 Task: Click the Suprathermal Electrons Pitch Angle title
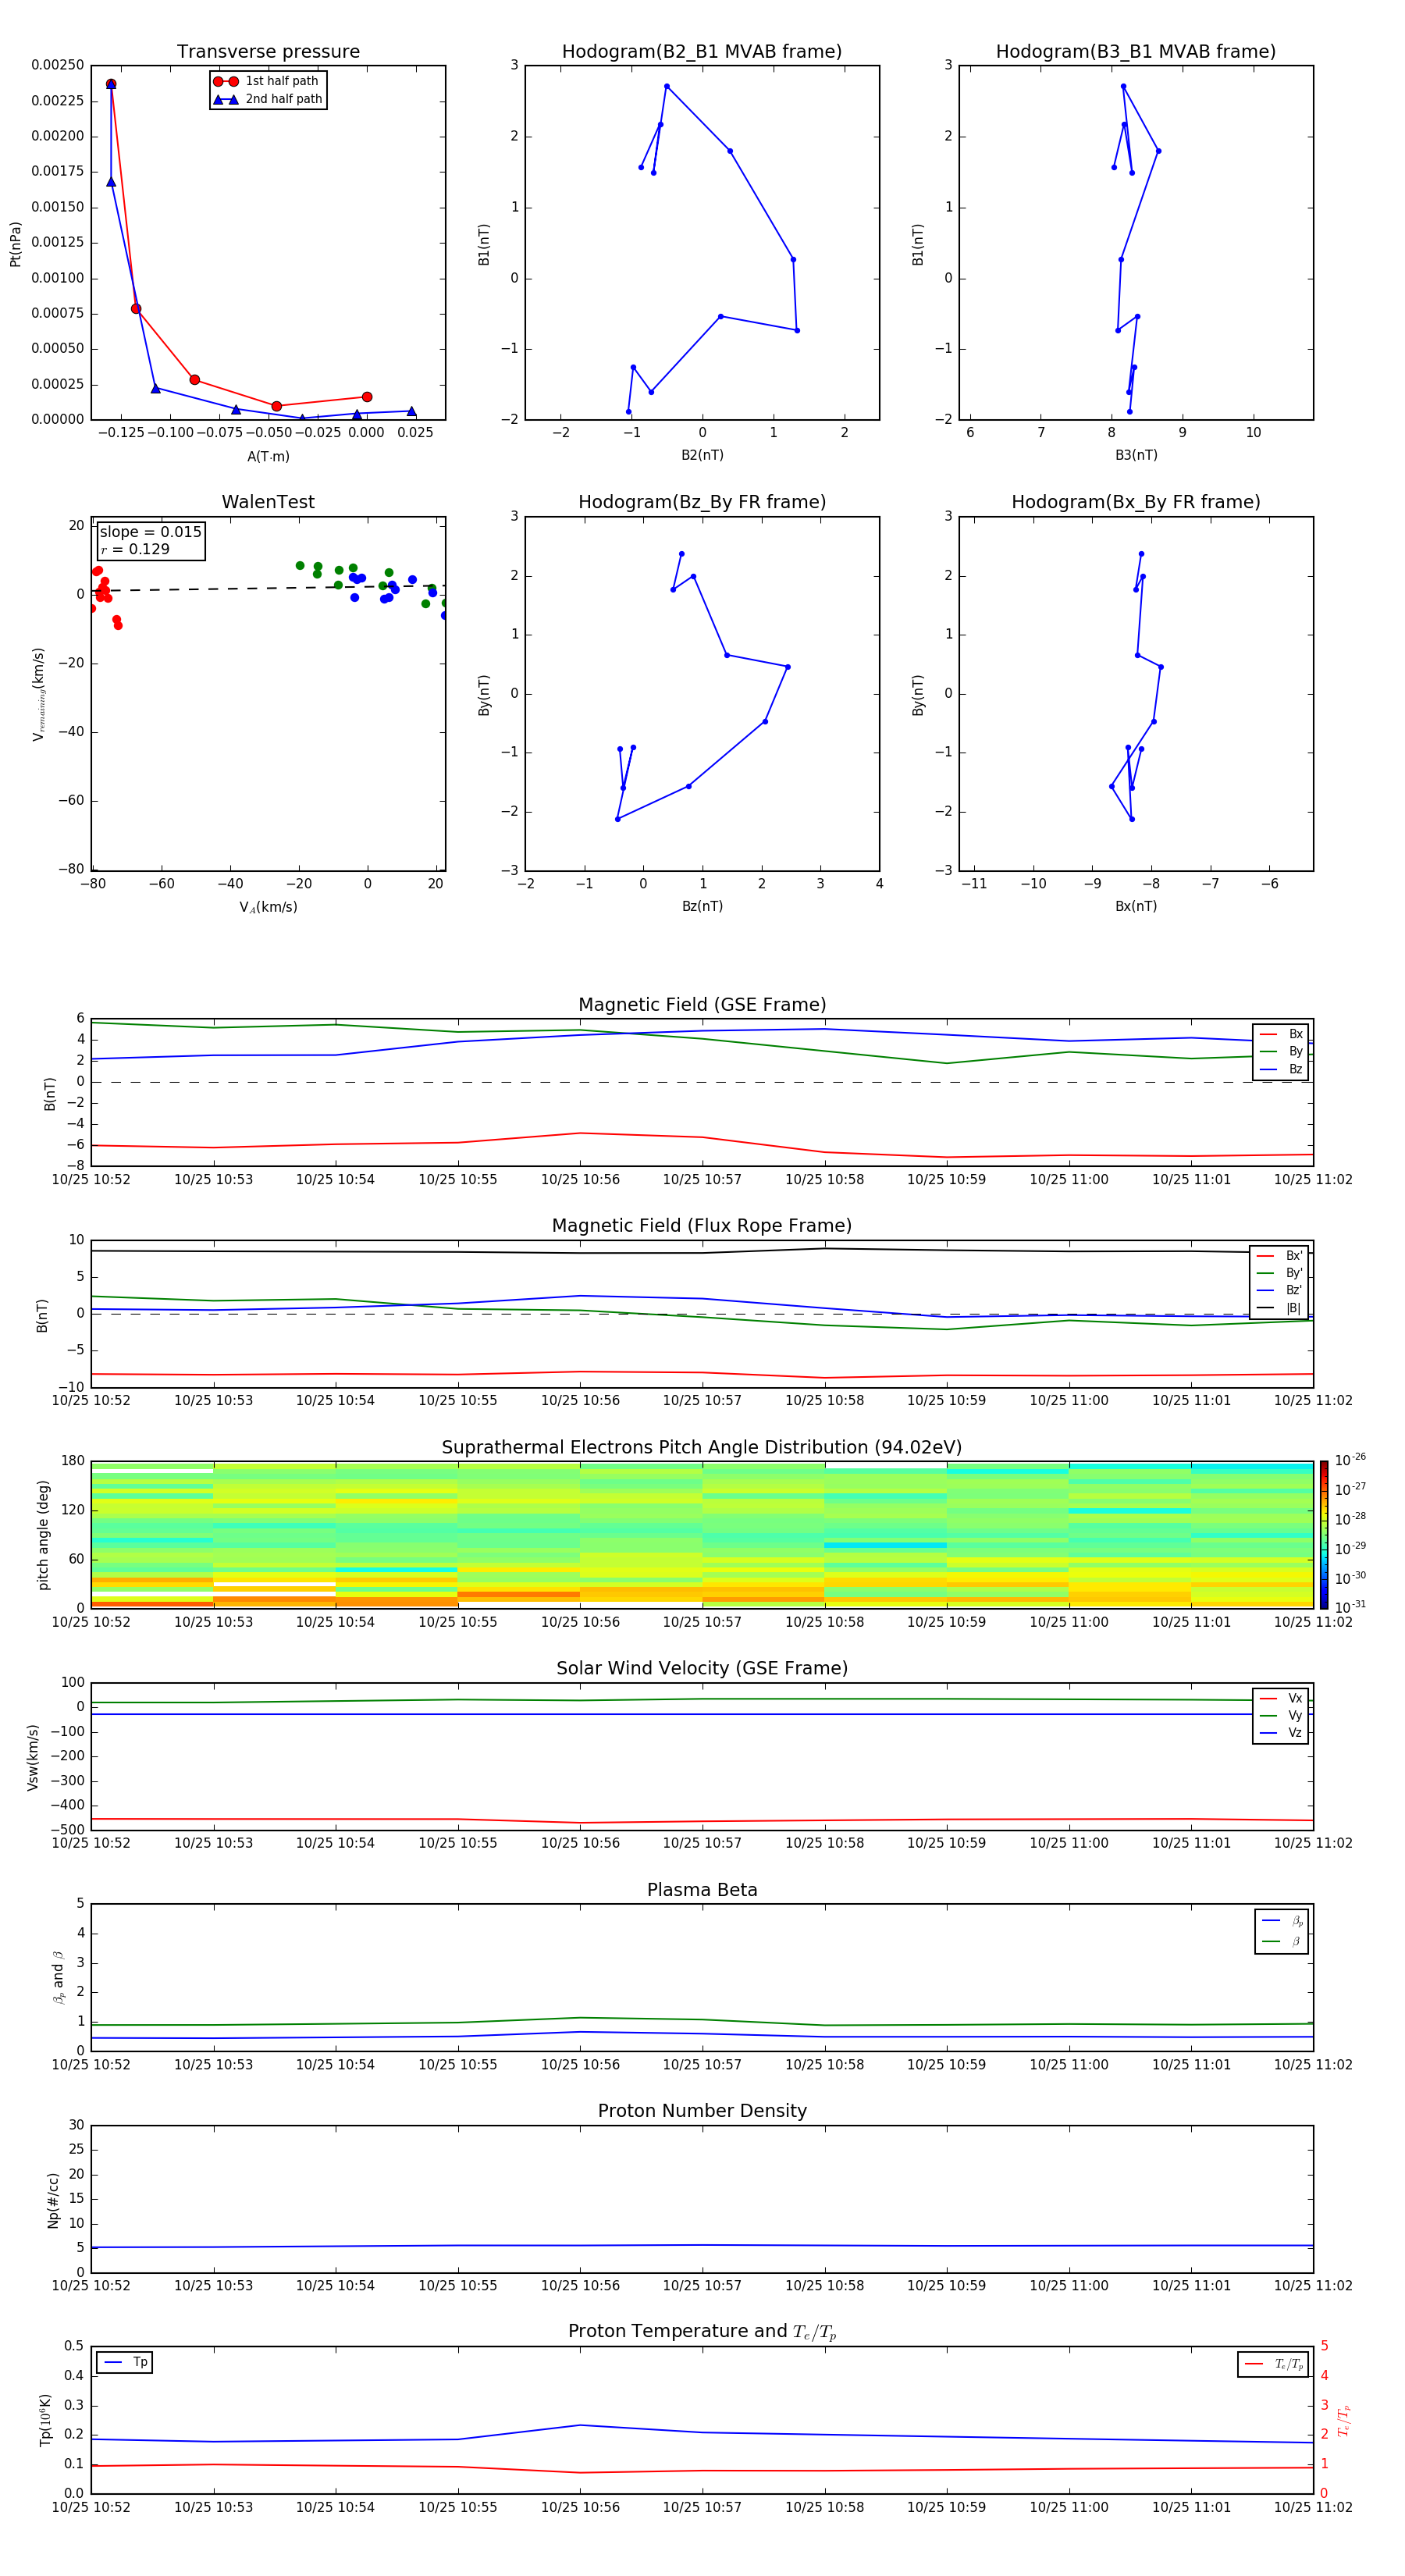pos(702,1447)
